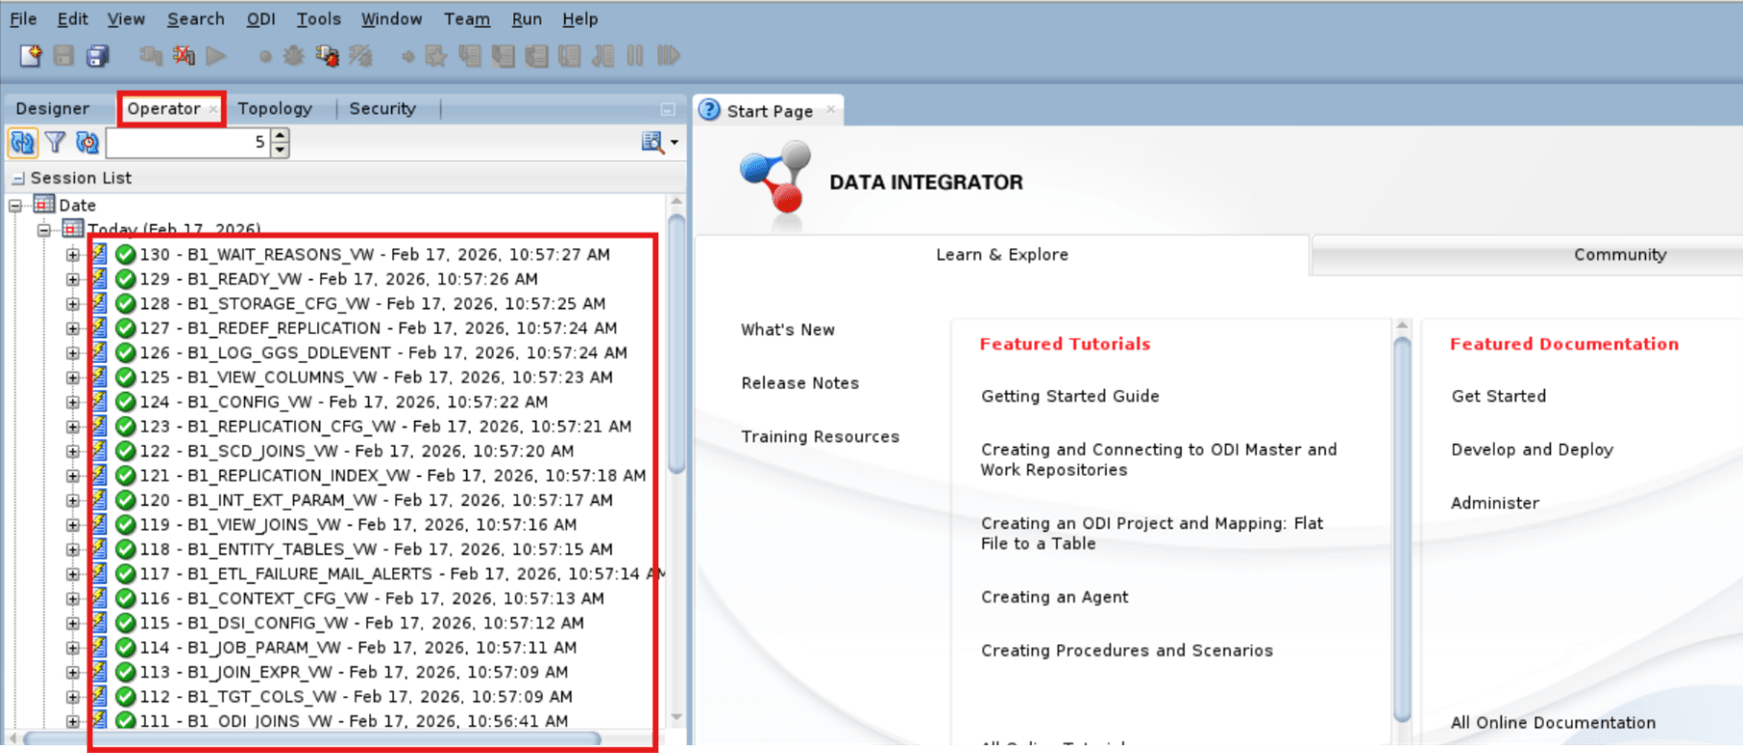Viewport: 1743px width, 753px height.
Task: Click the Pause debug toolbar icon
Action: (x=635, y=56)
